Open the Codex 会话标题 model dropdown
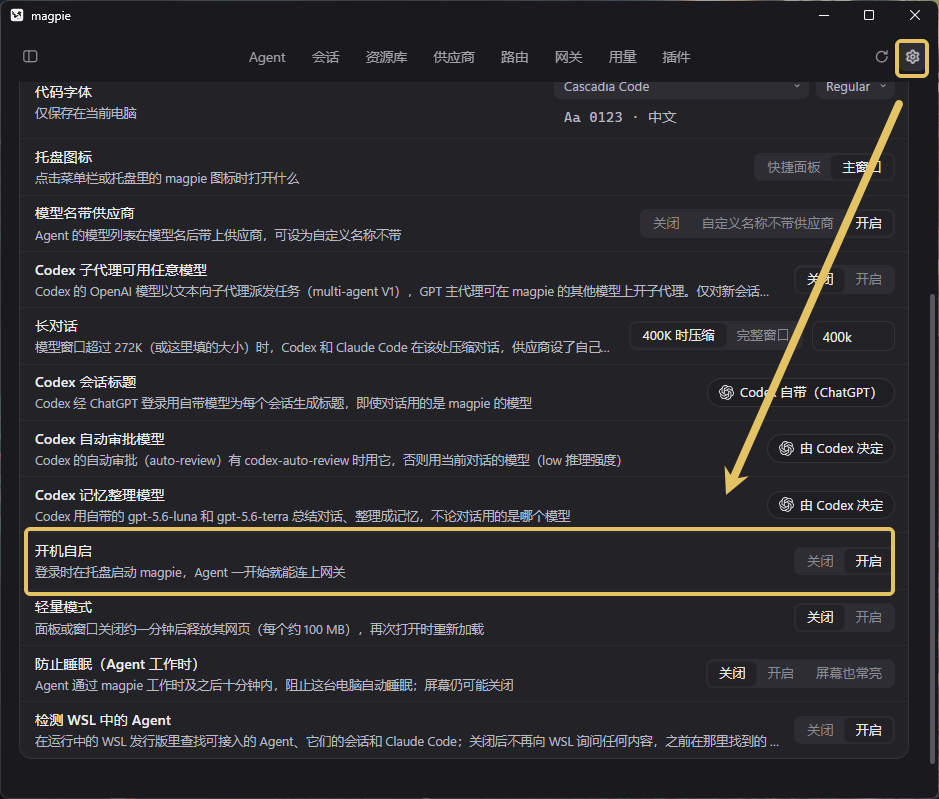Image resolution: width=939 pixels, height=799 pixels. coord(801,393)
